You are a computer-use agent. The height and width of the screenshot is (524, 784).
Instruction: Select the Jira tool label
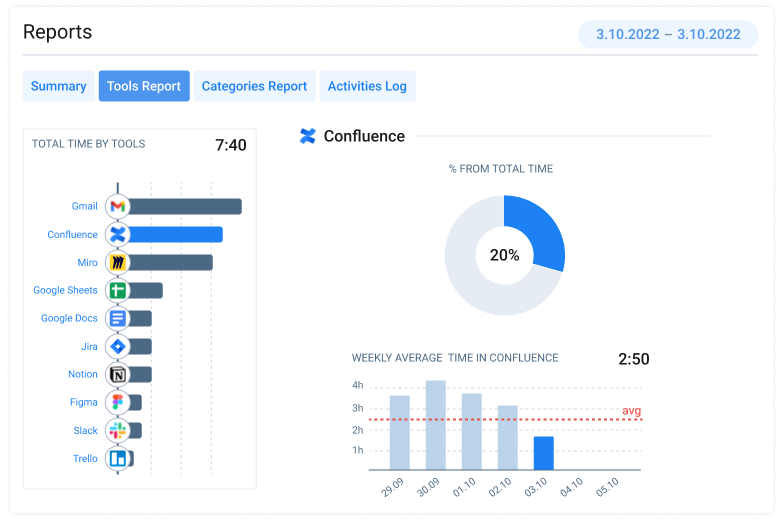[90, 346]
